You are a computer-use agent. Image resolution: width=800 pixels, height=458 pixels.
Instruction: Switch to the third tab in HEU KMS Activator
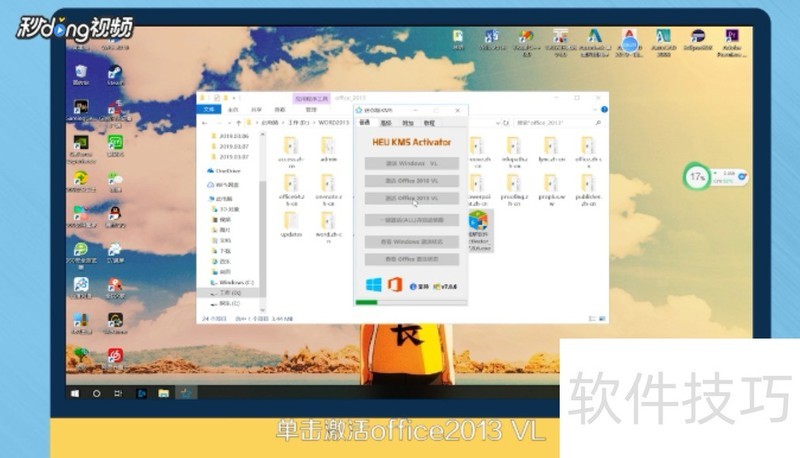coord(408,123)
